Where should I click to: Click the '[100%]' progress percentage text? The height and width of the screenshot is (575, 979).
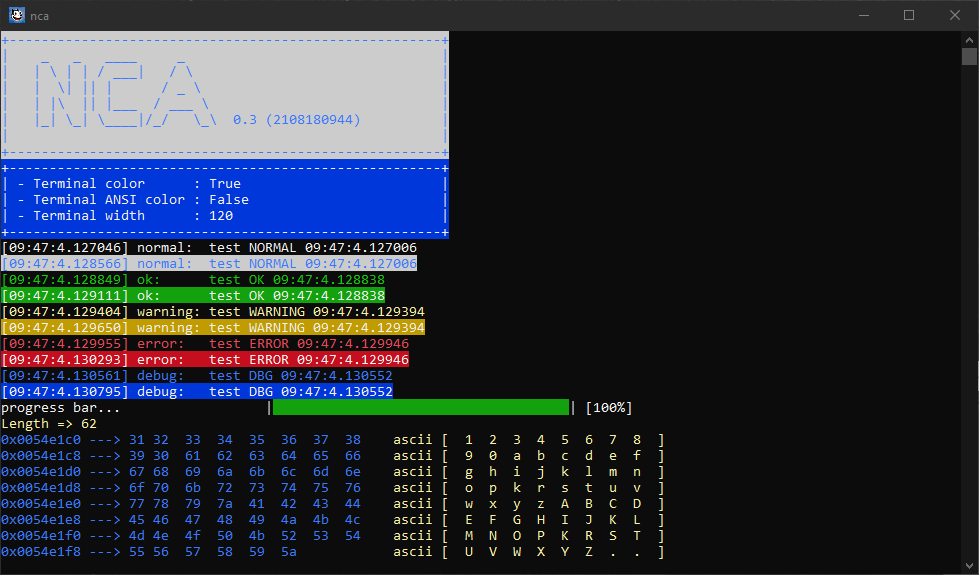(608, 408)
